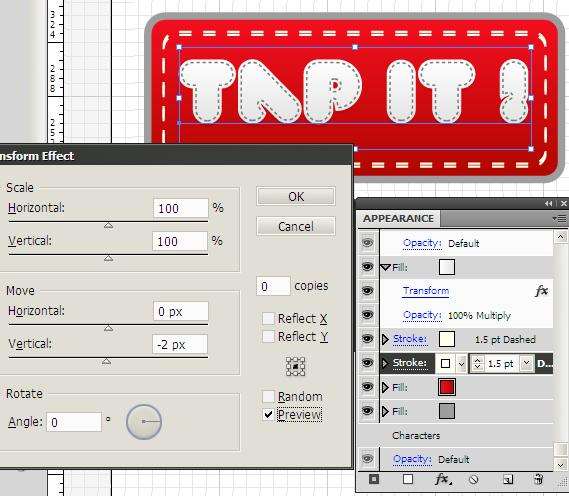Uncheck the Preview checkbox
Screen dimensions: 569x496
click(268, 414)
